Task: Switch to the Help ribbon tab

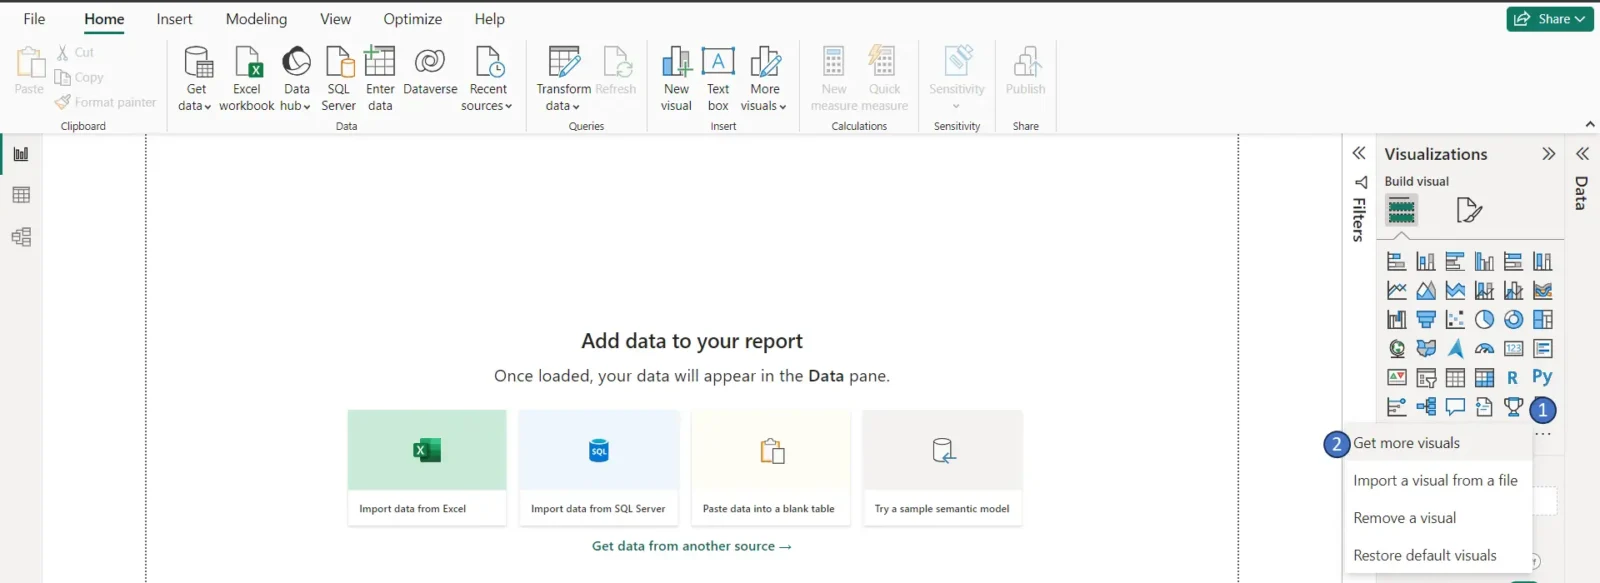Action: coord(490,19)
